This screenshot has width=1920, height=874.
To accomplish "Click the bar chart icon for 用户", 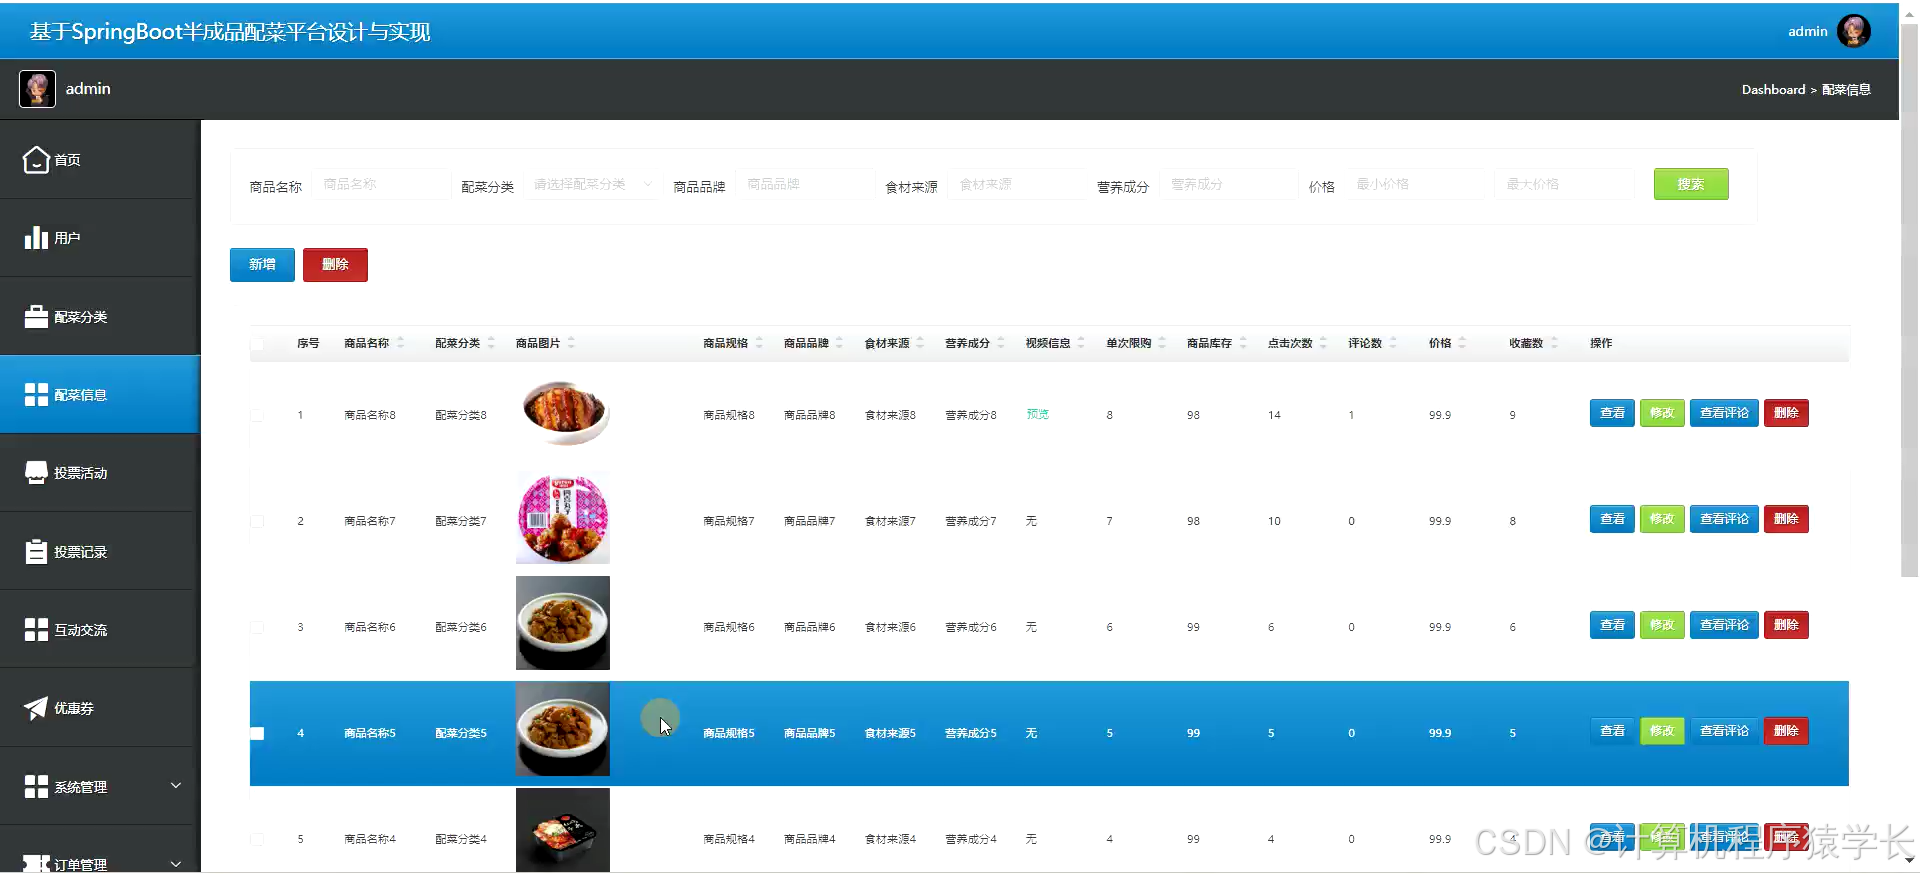I will [36, 237].
